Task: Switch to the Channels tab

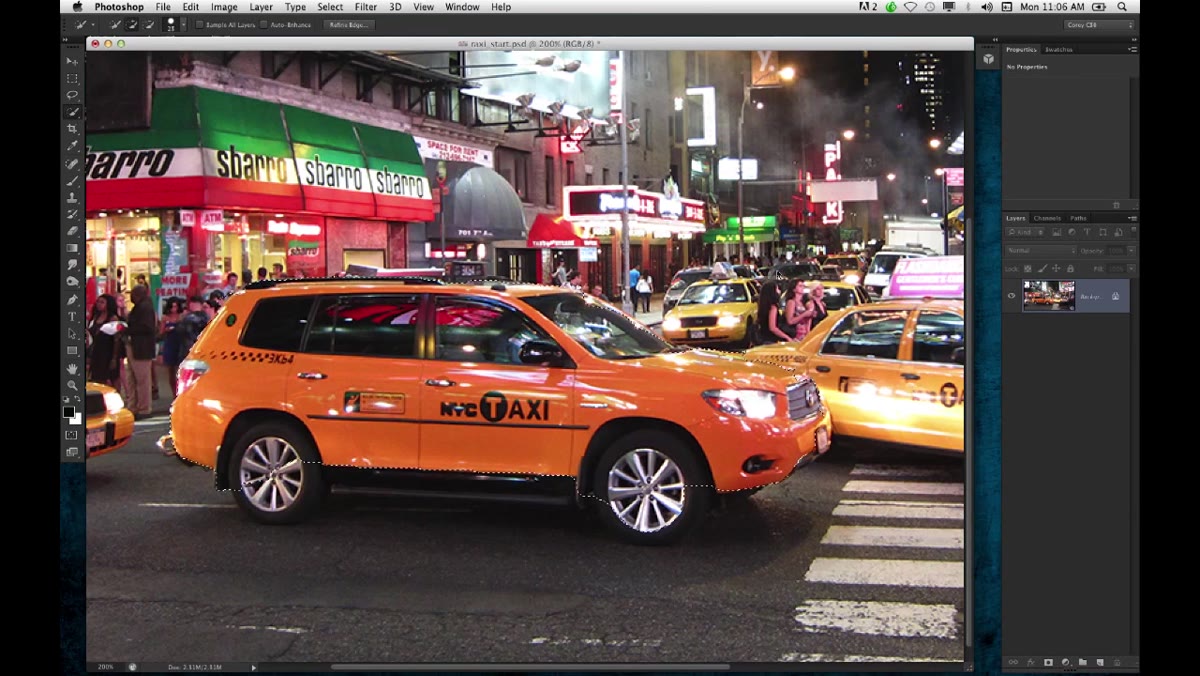Action: coord(1047,218)
